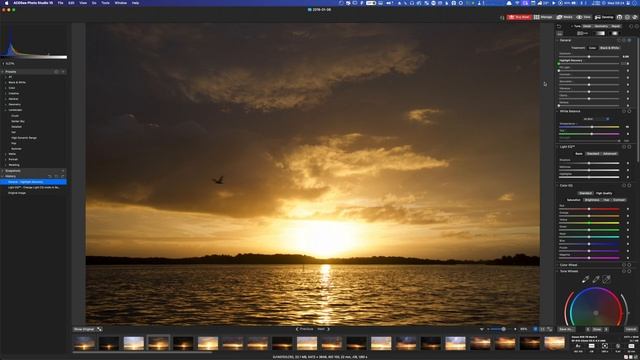Expand the Snapshots panel
640x360 pixels.
click(3, 171)
